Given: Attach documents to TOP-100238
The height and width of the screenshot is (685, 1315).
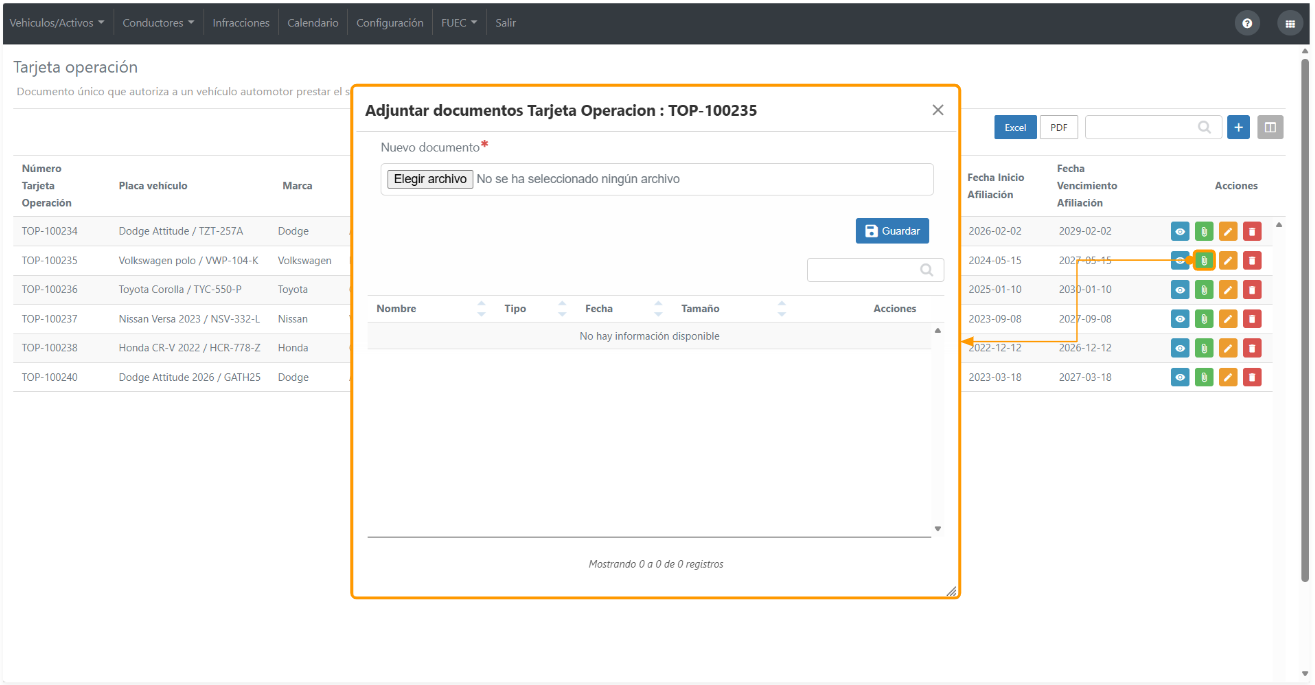Looking at the screenshot, I should 1204,348.
